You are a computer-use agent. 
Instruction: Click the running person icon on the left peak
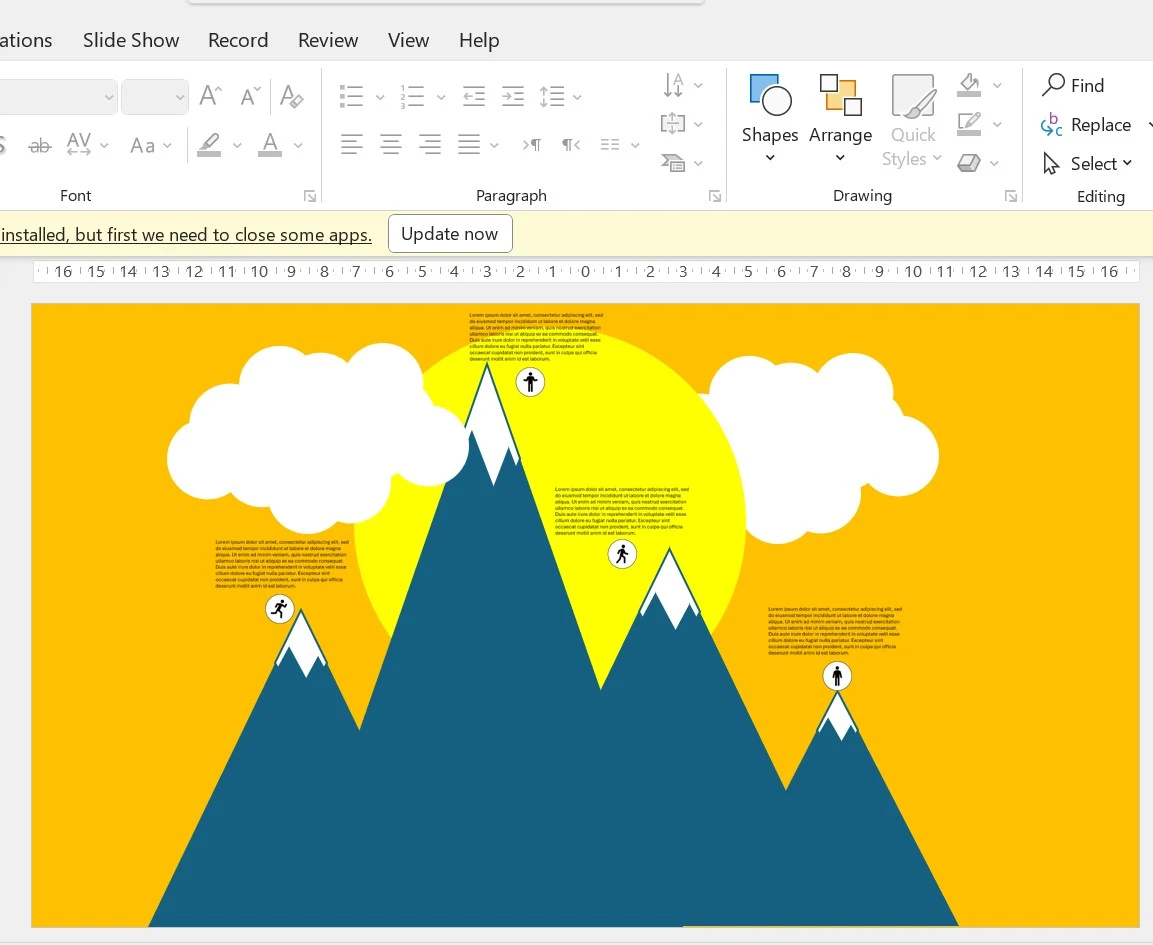point(280,608)
